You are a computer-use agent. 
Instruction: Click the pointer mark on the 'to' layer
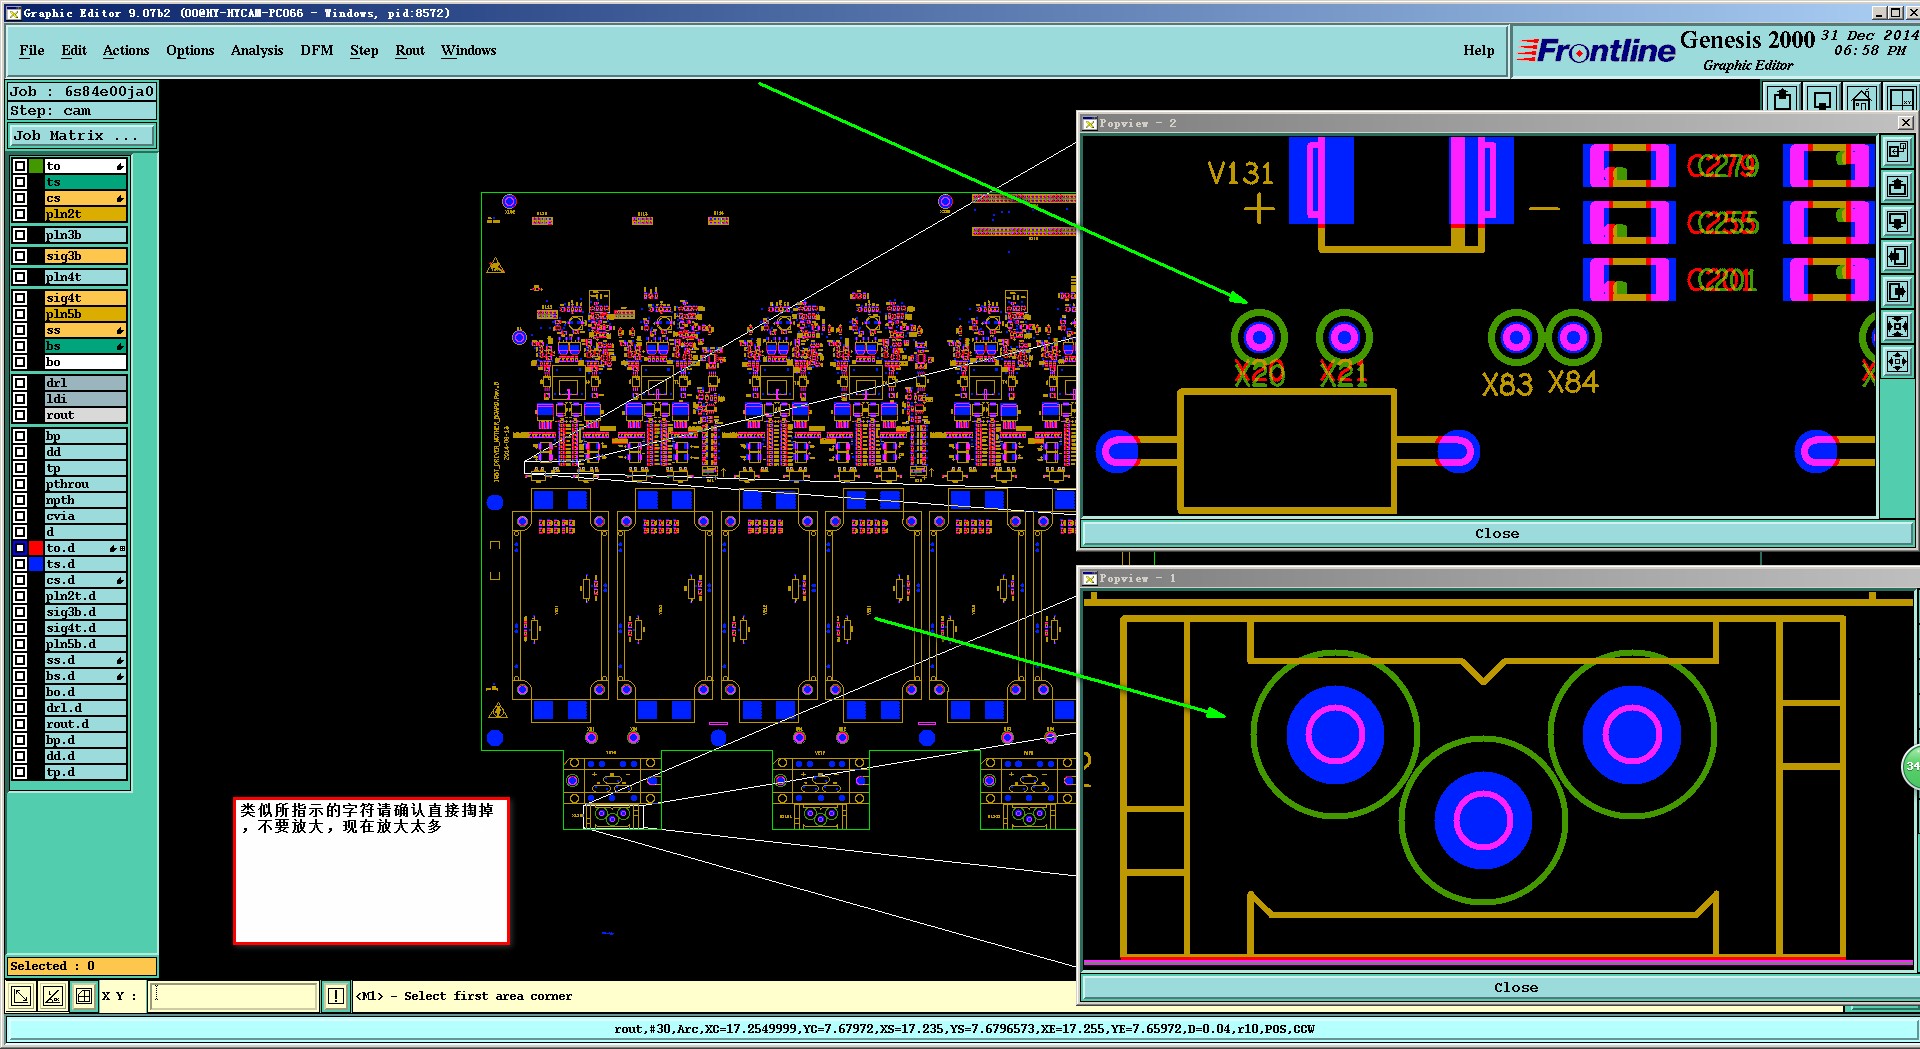(x=120, y=166)
